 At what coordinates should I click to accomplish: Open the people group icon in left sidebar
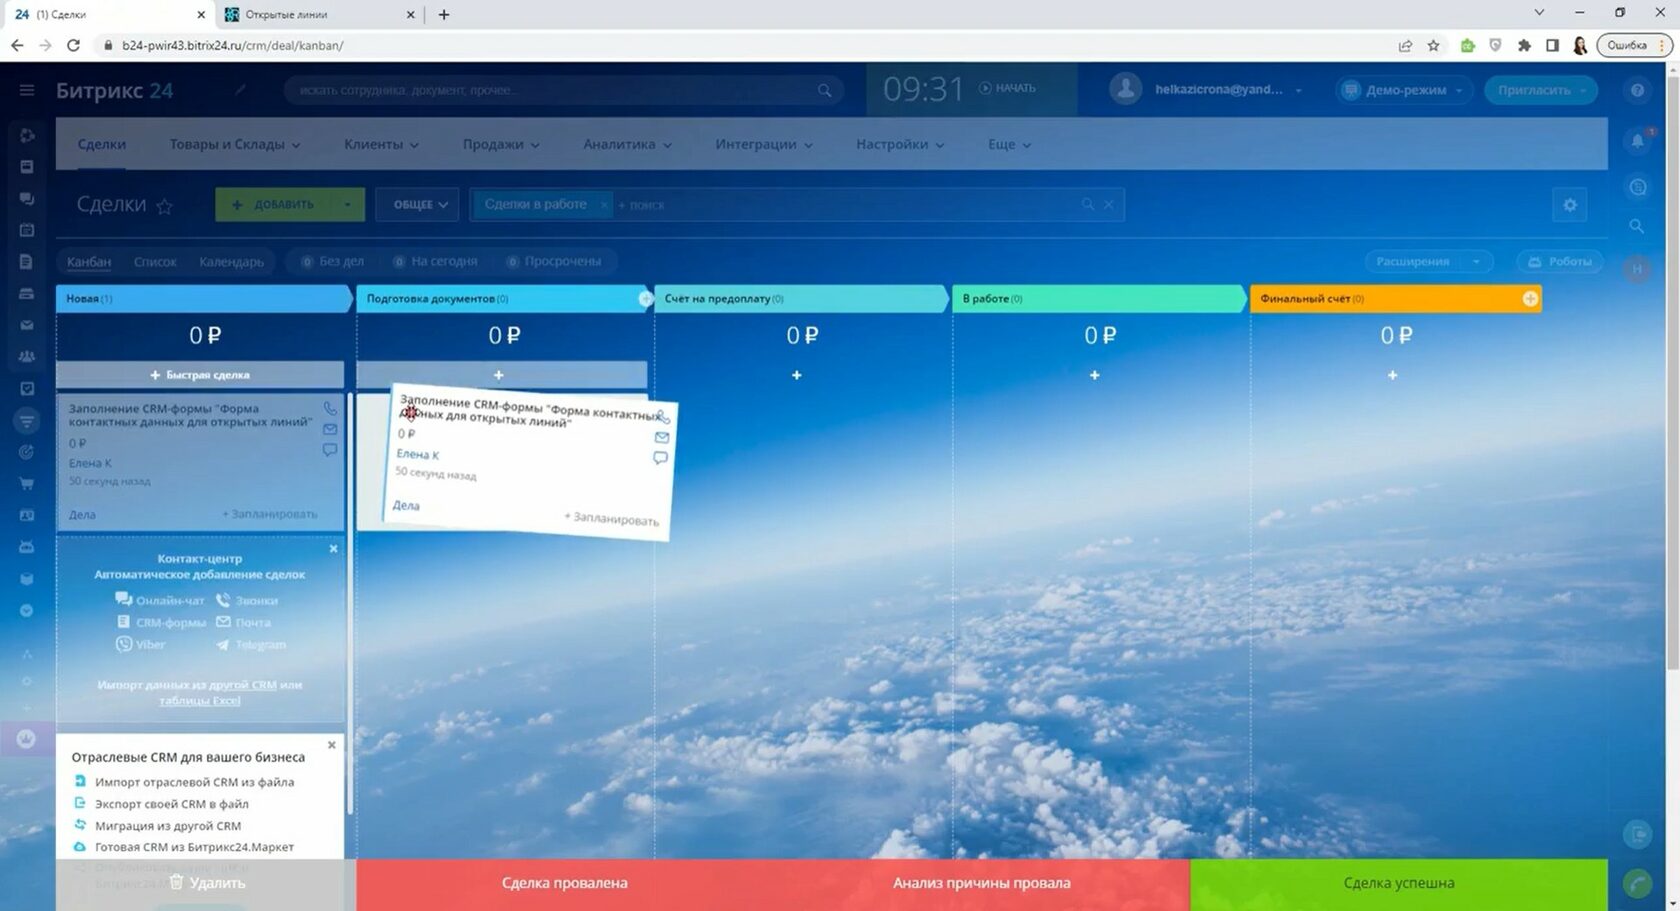pos(27,356)
